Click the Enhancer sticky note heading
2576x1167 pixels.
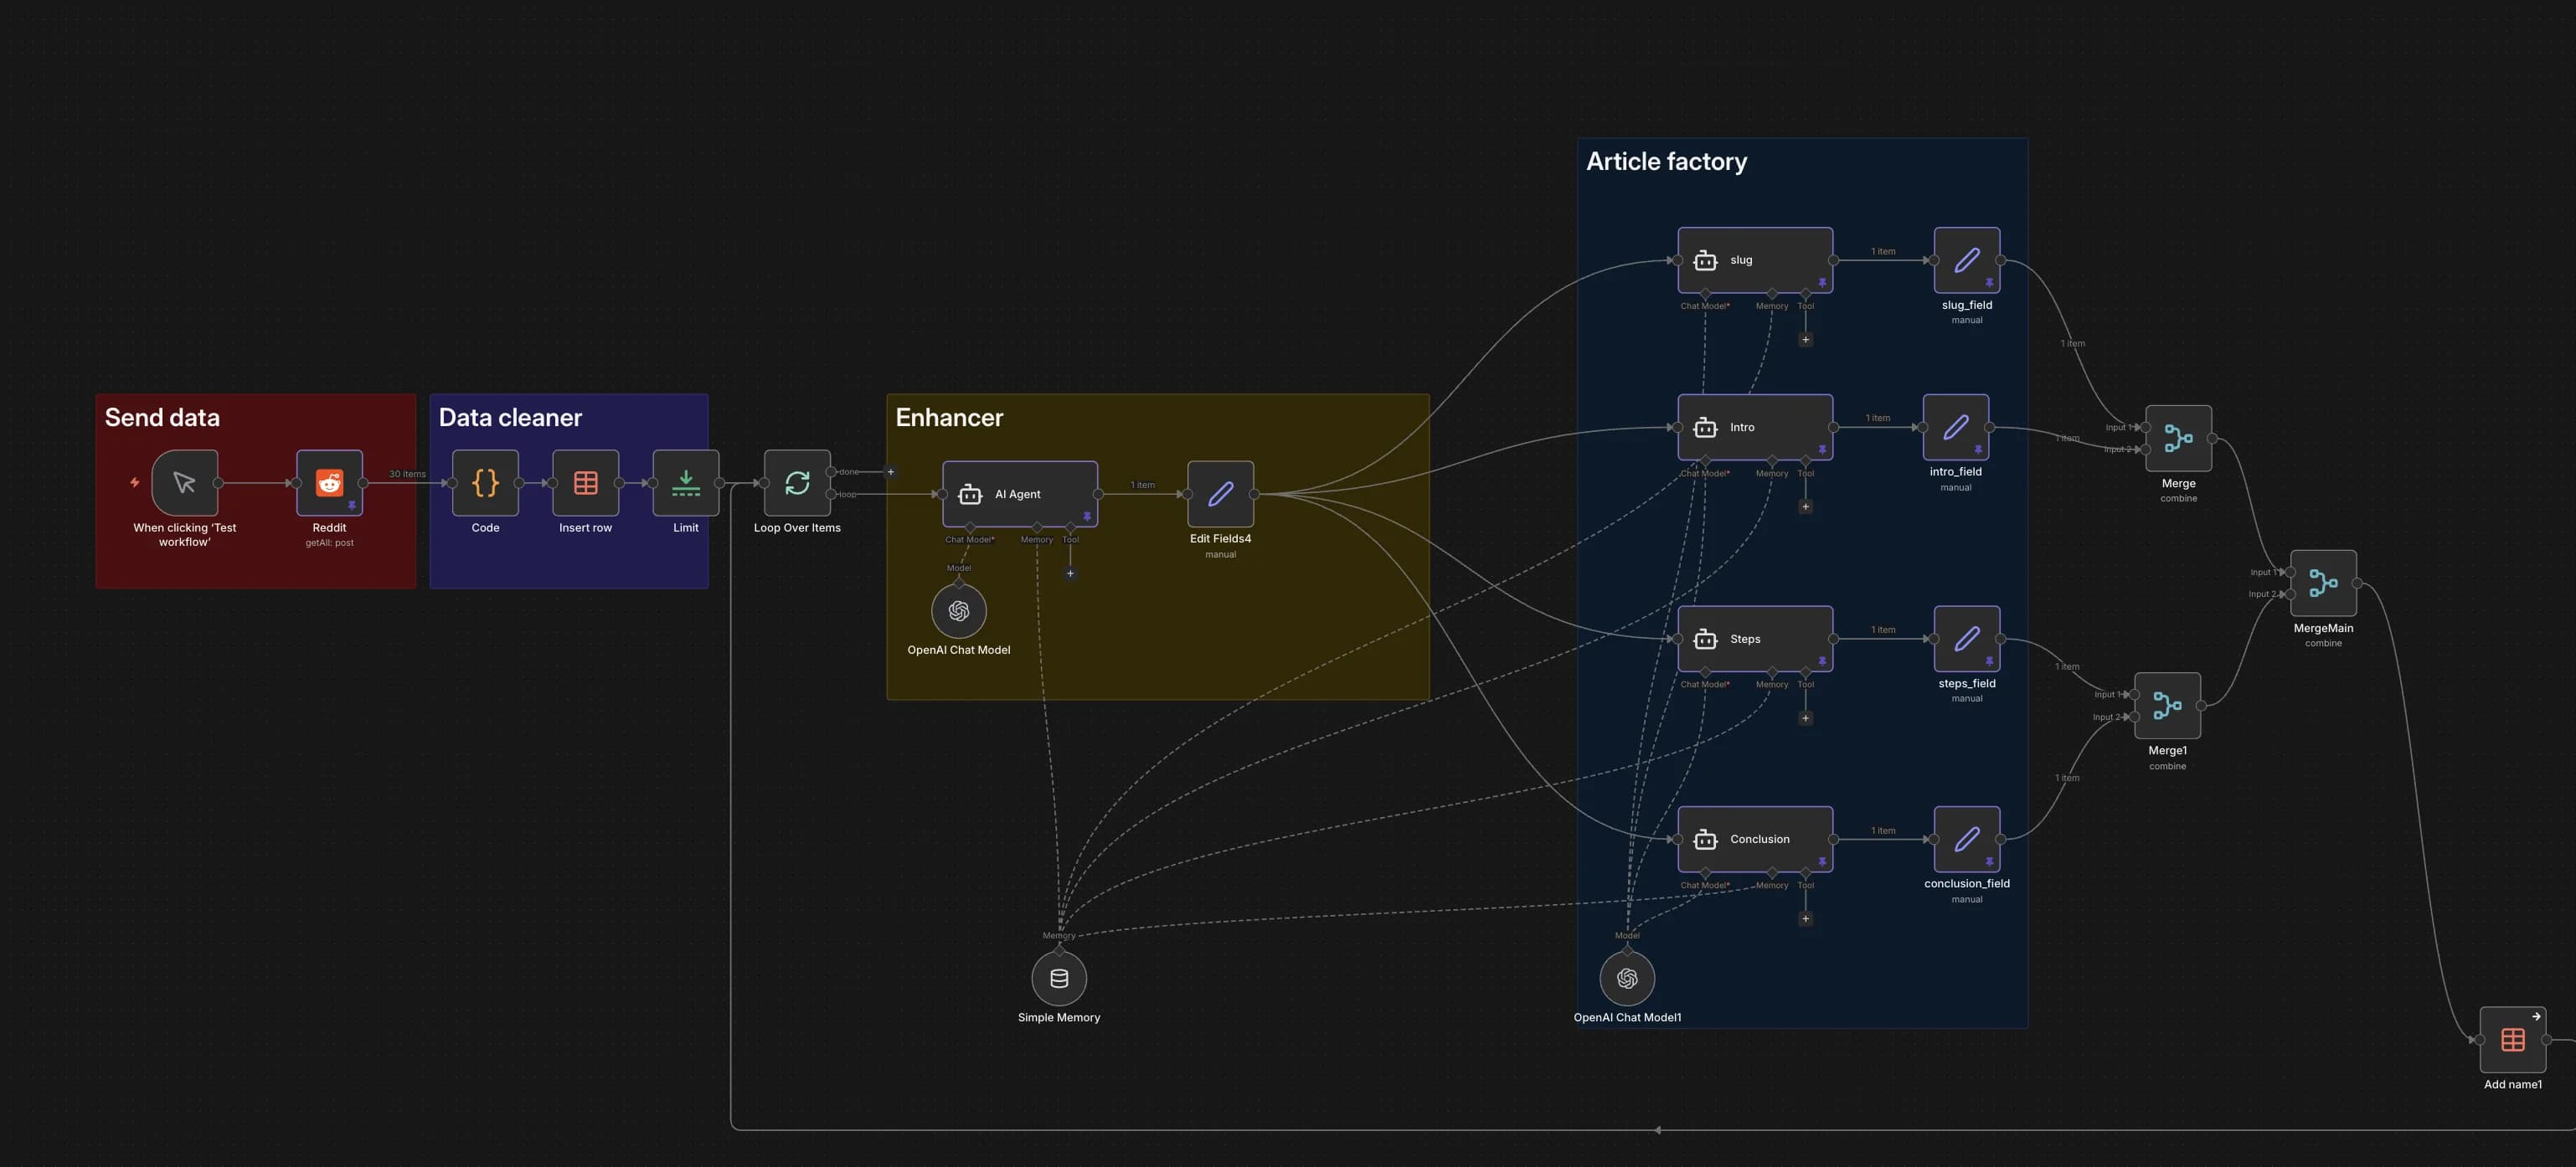(x=948, y=418)
